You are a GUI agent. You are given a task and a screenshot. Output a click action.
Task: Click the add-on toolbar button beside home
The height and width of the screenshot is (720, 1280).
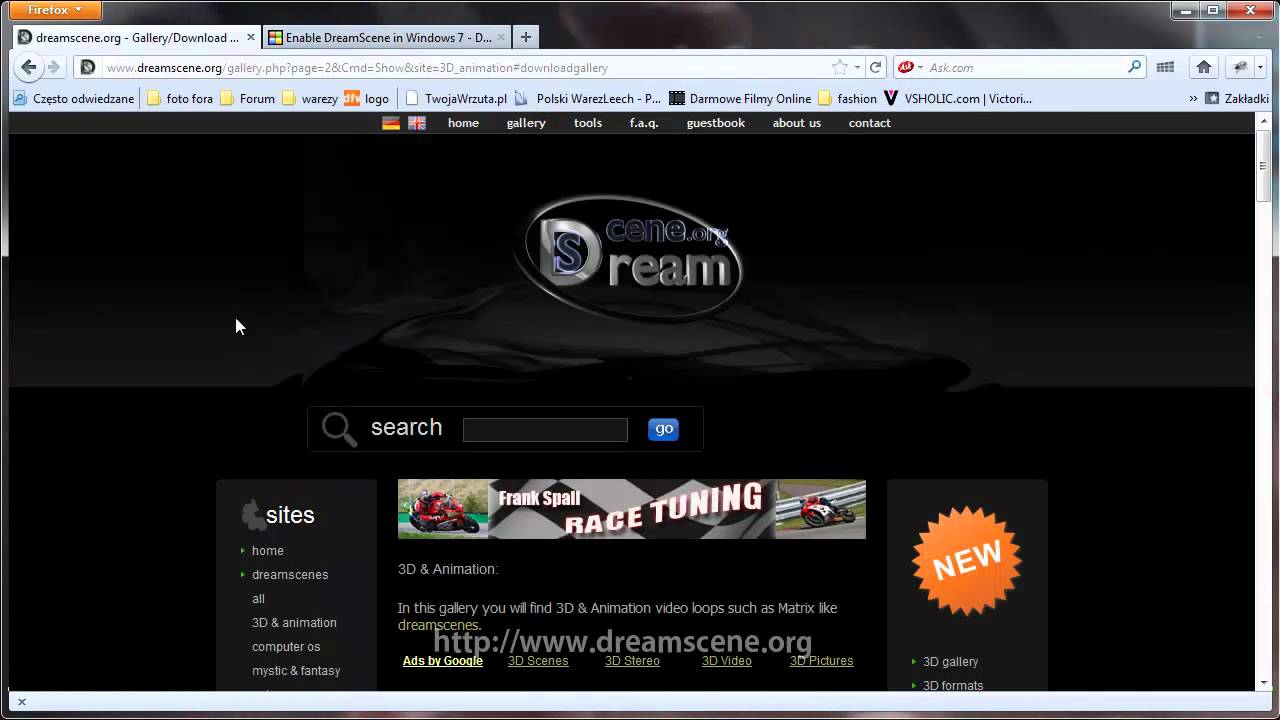pyautogui.click(x=1241, y=67)
